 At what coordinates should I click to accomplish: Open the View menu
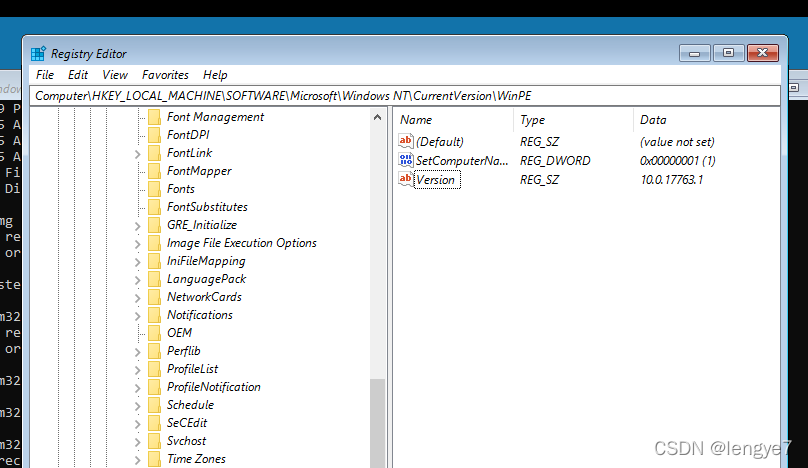pyautogui.click(x=114, y=75)
